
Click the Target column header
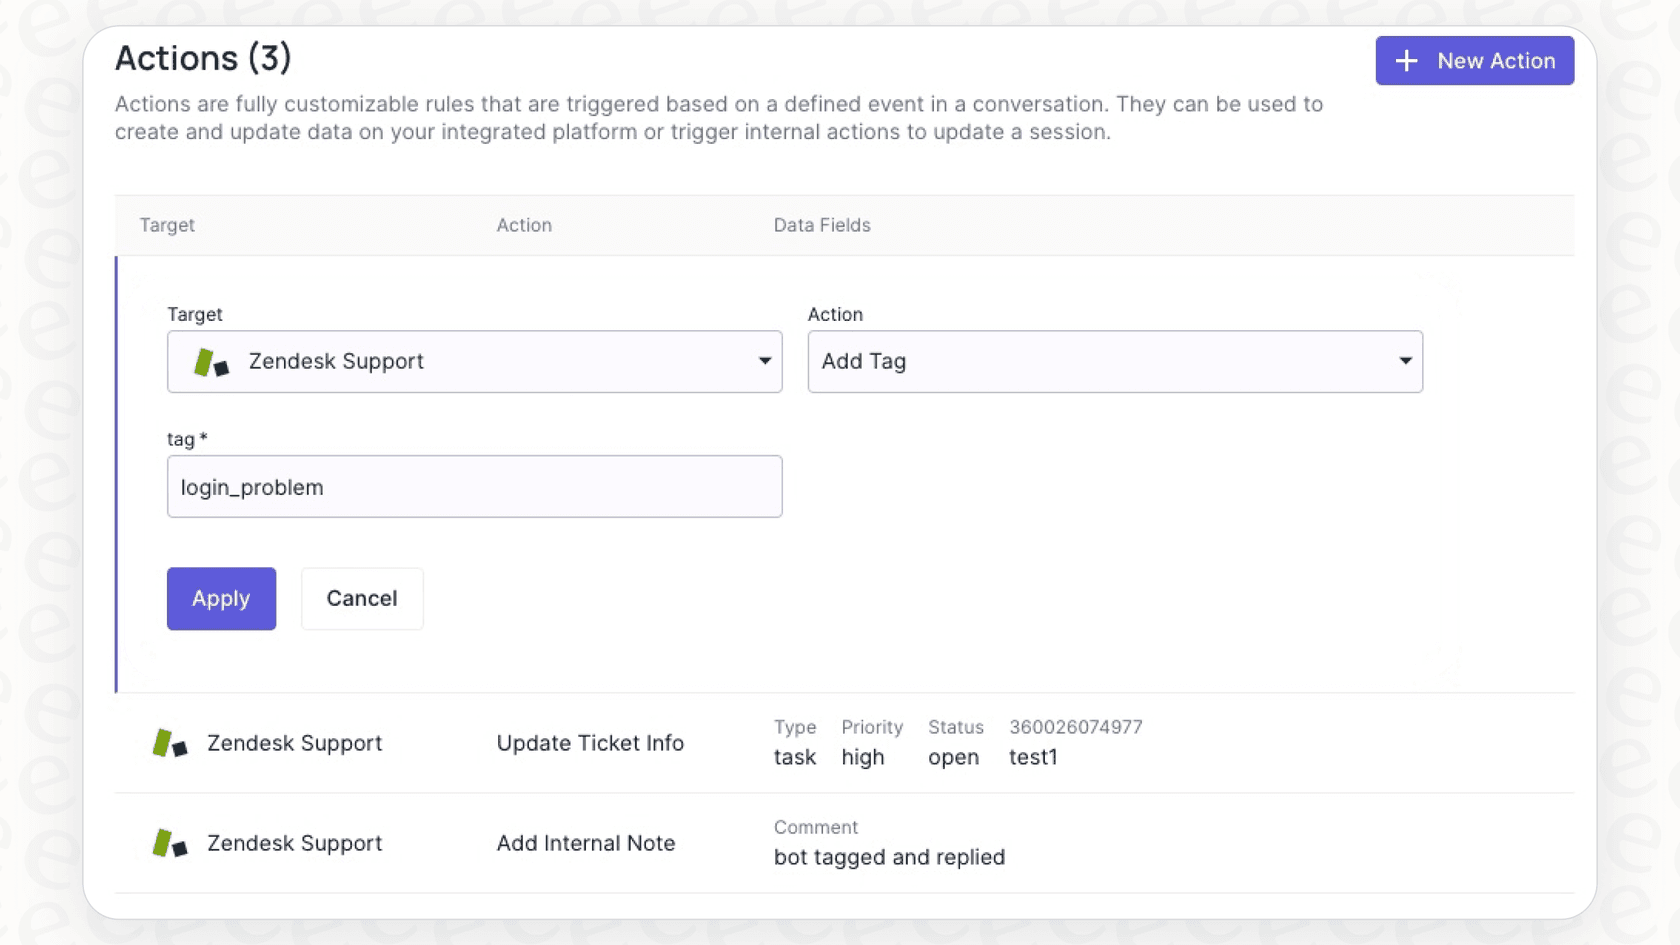click(x=167, y=225)
